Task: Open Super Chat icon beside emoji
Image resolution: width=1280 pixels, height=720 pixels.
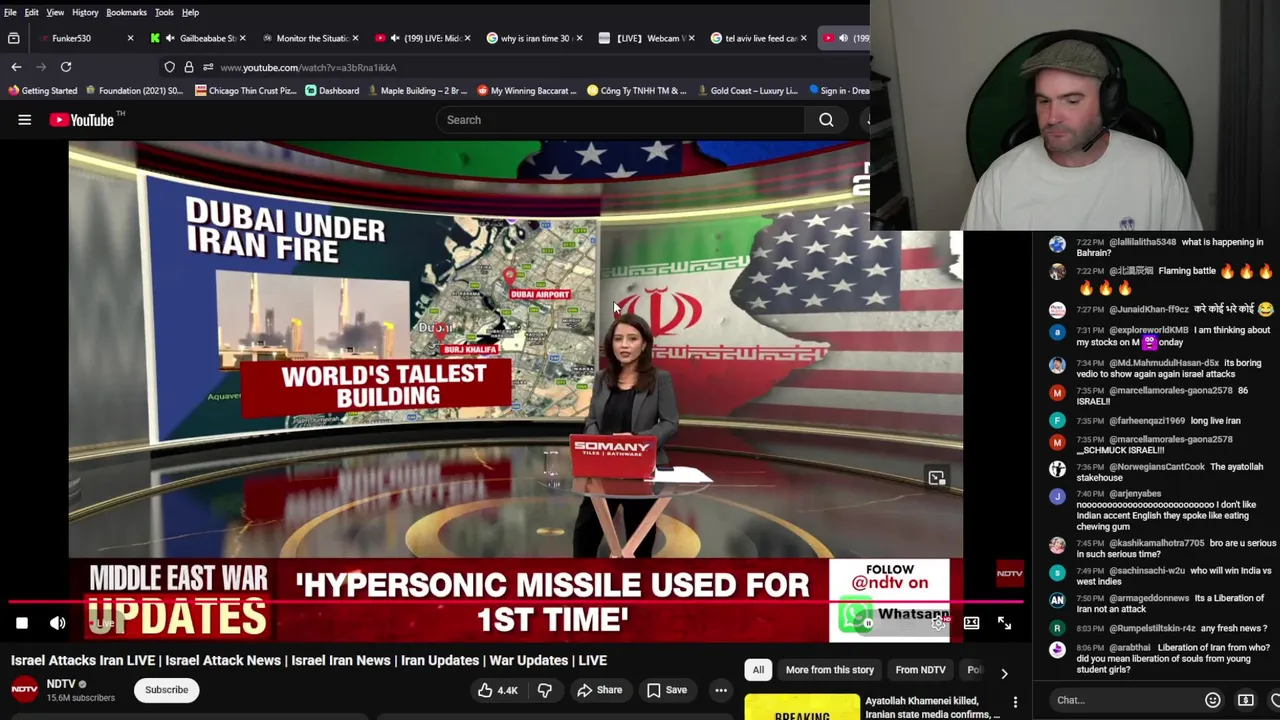Action: tap(1246, 700)
